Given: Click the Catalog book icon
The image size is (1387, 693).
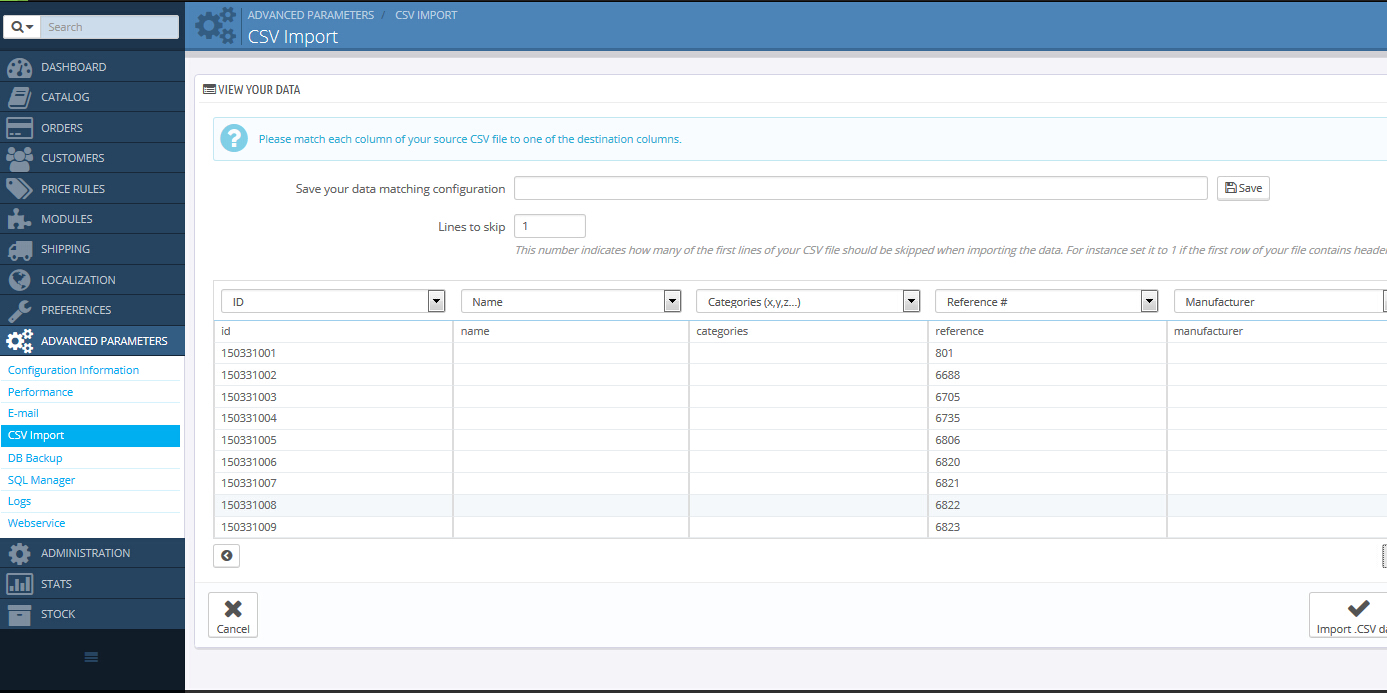Looking at the screenshot, I should click(x=19, y=97).
